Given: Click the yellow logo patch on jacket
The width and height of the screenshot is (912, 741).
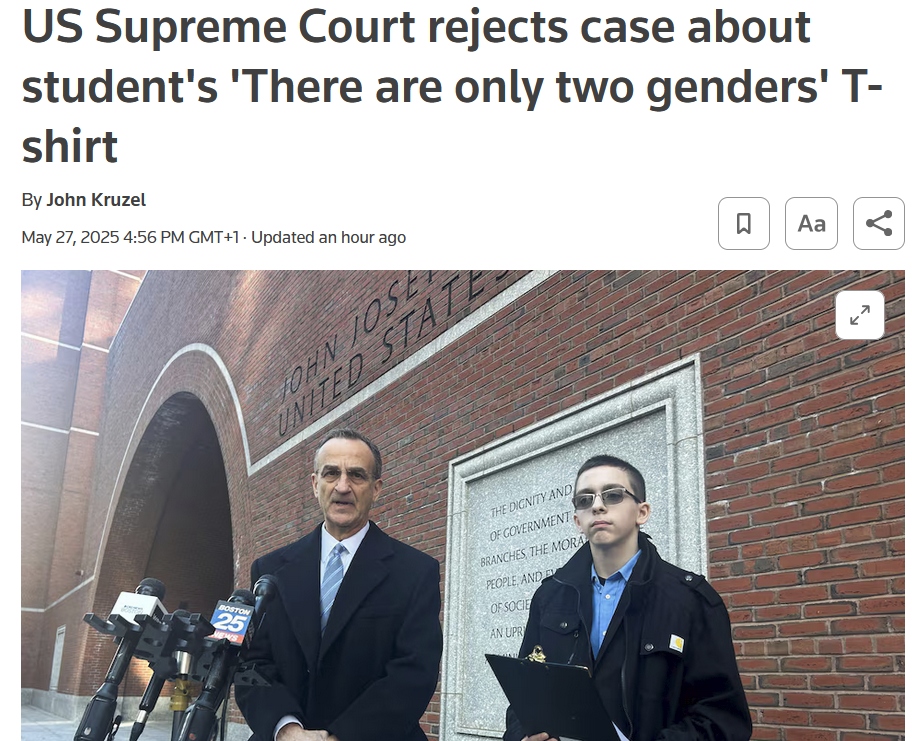Looking at the screenshot, I should click(676, 643).
